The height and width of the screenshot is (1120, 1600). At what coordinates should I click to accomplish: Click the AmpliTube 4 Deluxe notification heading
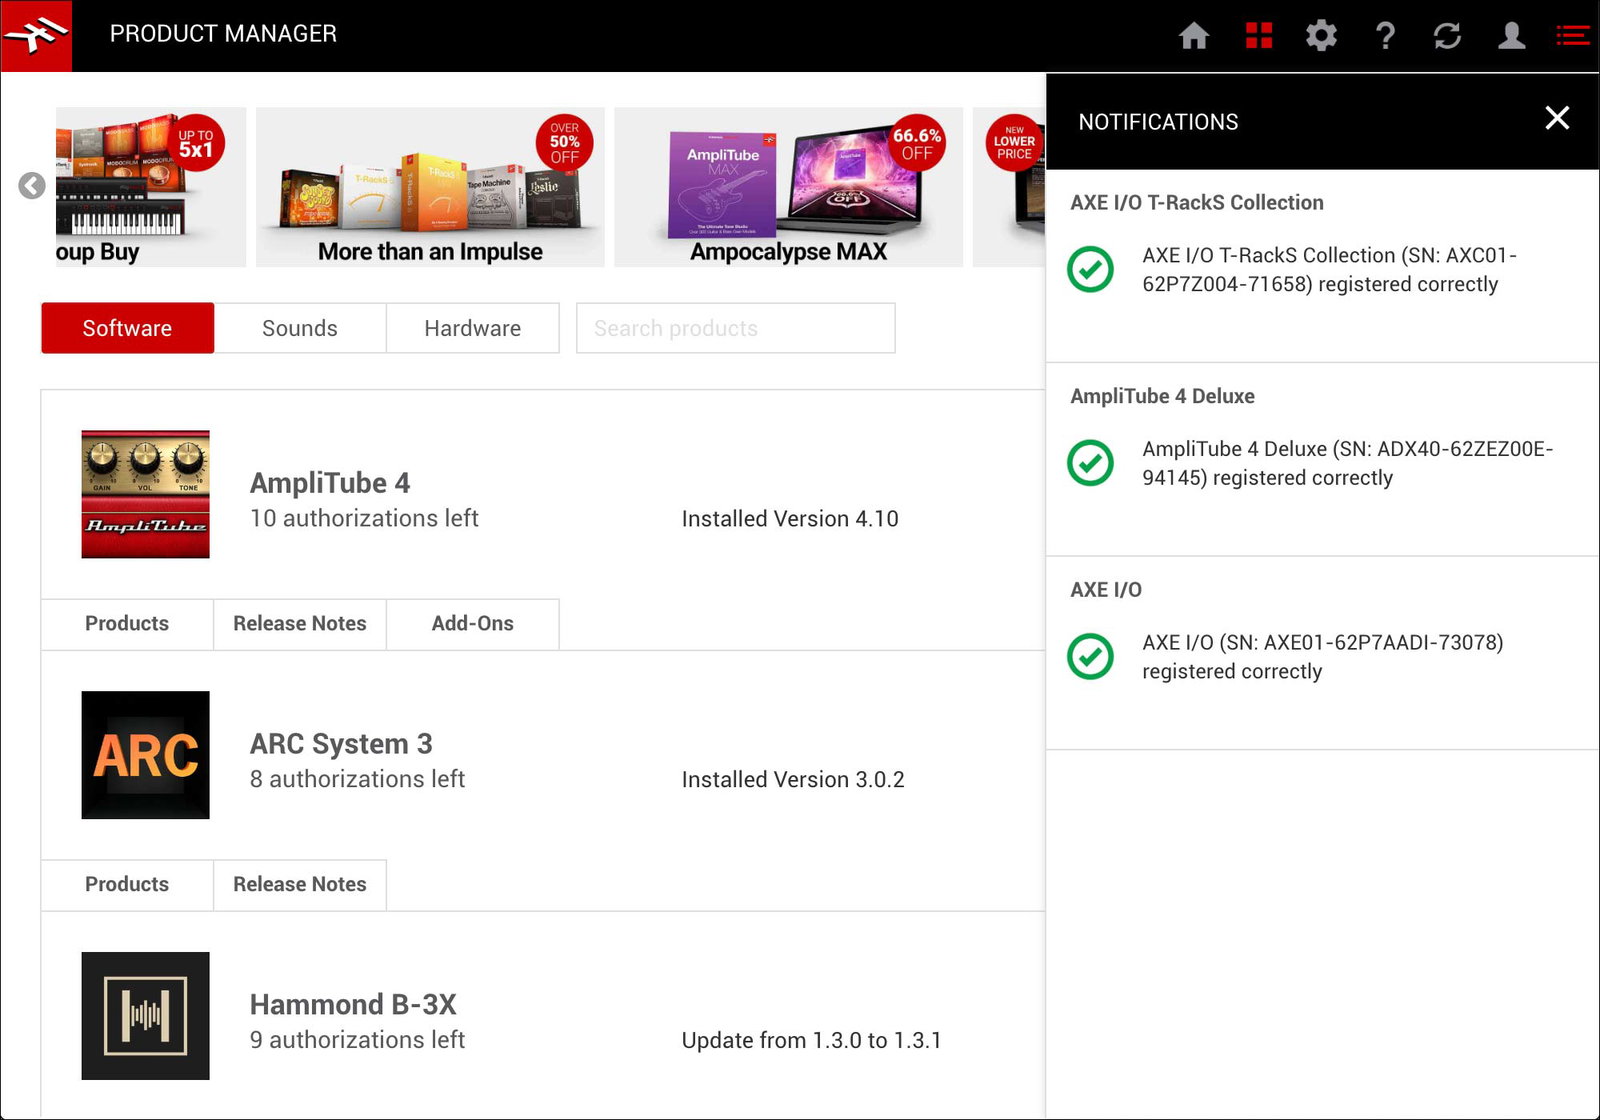coord(1162,396)
